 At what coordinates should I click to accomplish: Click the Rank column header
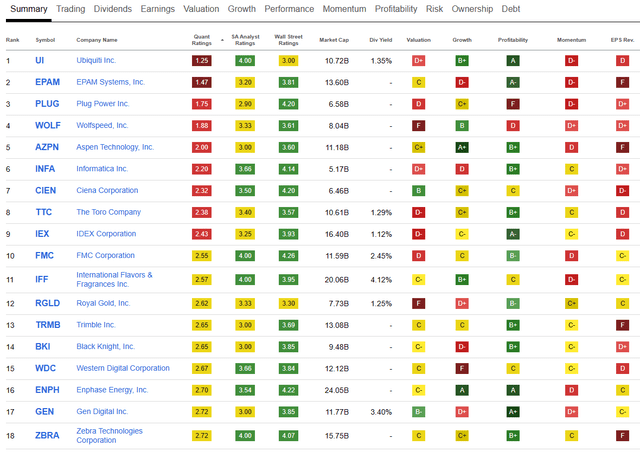[x=13, y=40]
